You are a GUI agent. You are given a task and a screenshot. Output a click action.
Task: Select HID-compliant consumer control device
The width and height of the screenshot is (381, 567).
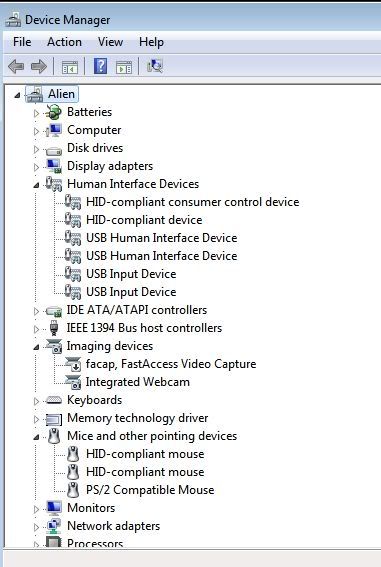[193, 202]
